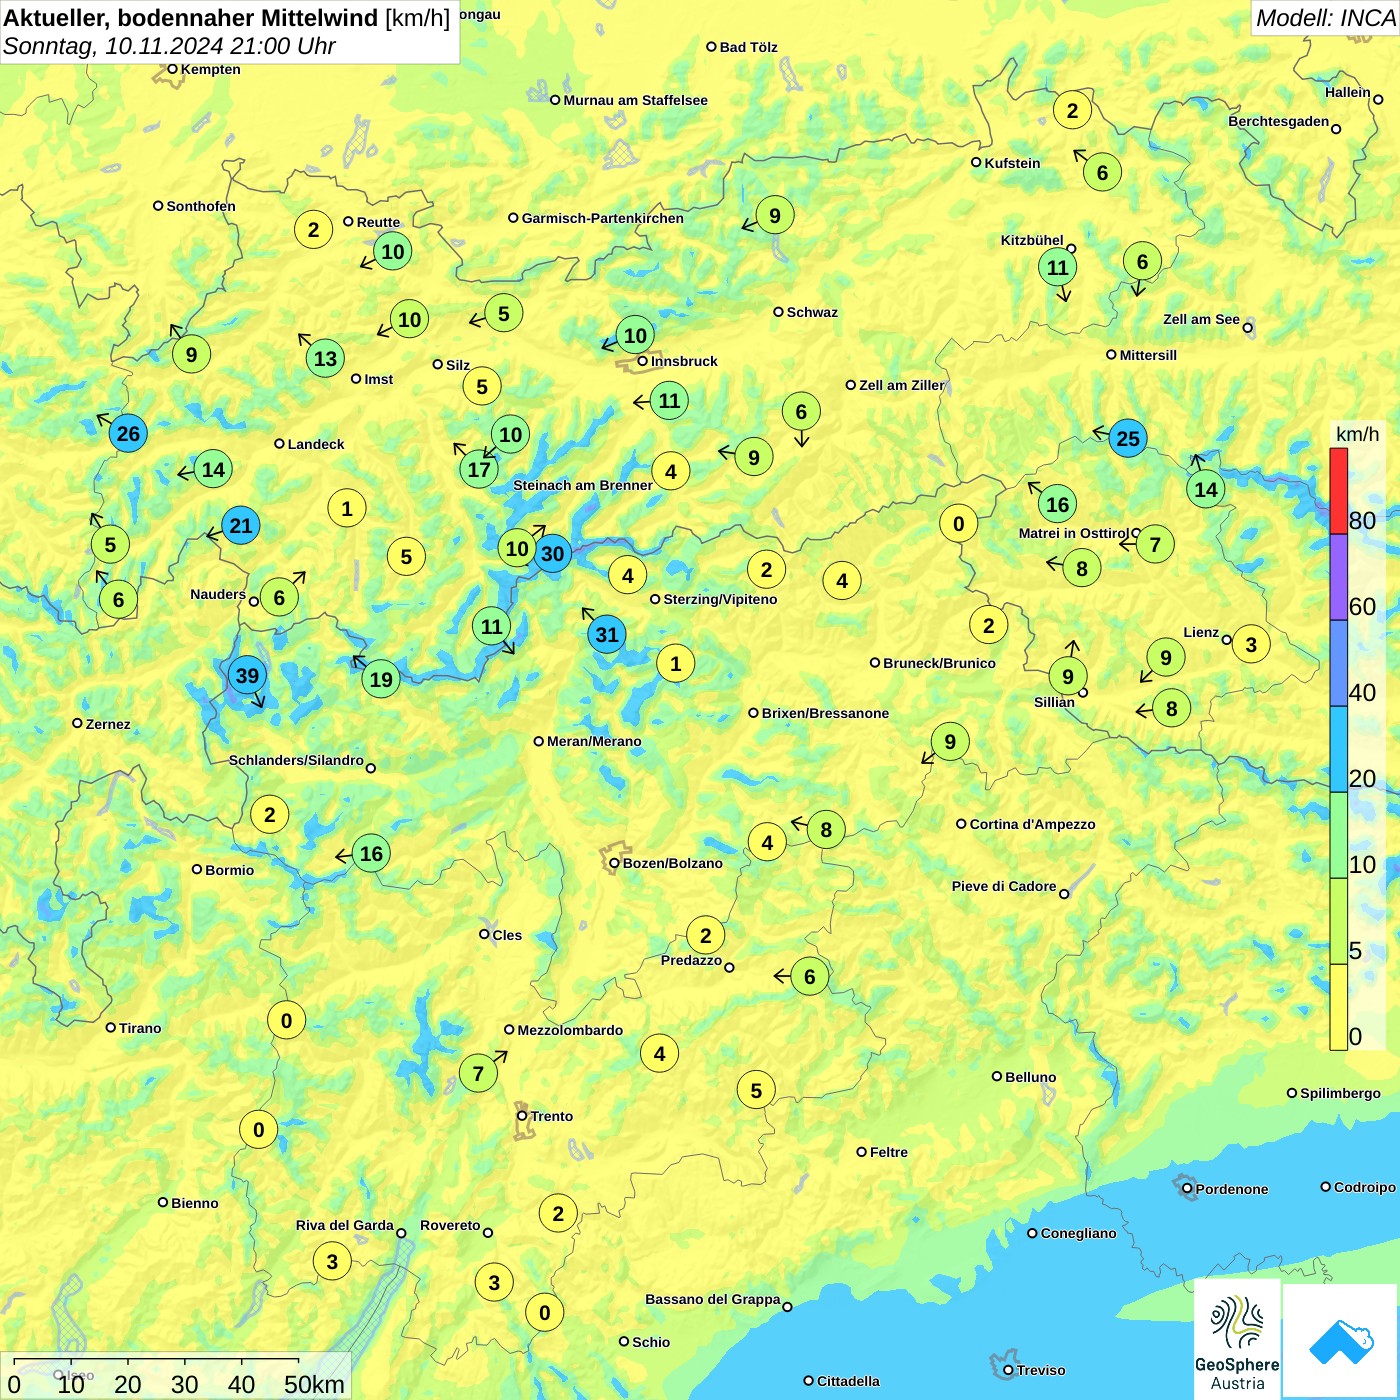The height and width of the screenshot is (1400, 1400).
Task: Pick the 6 km/h marker next to Nauders
Action: click(279, 597)
